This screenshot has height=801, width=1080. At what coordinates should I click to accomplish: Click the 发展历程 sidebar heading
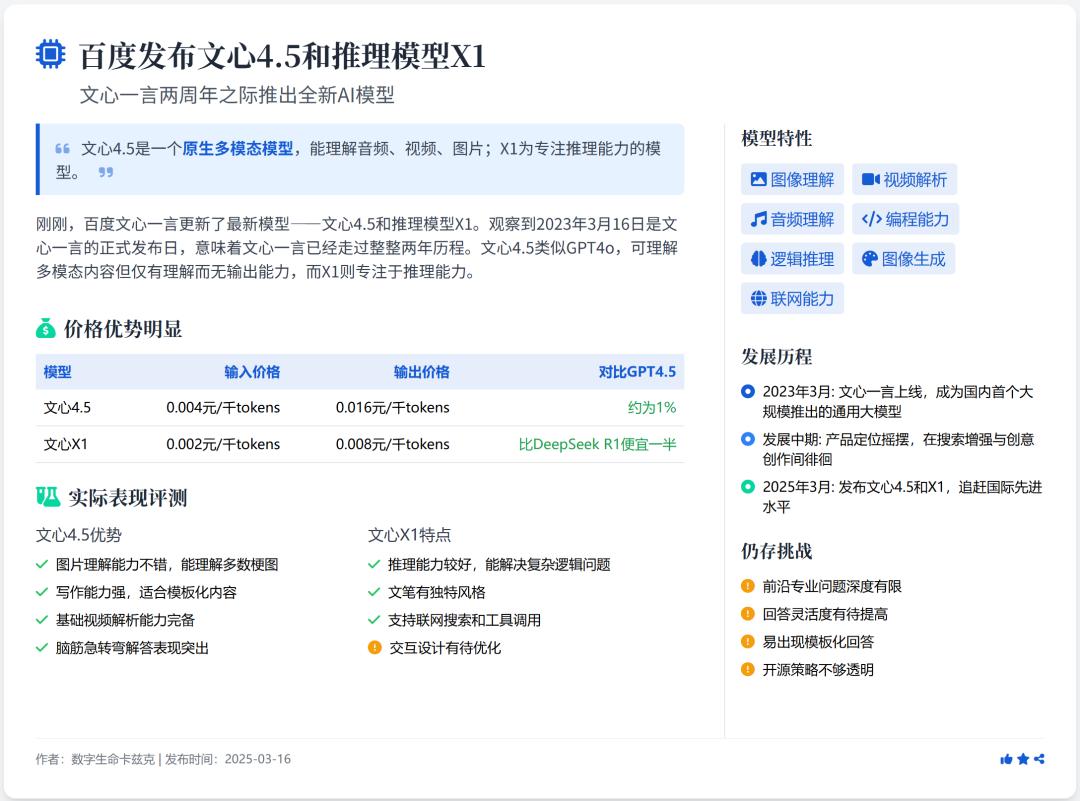point(776,357)
